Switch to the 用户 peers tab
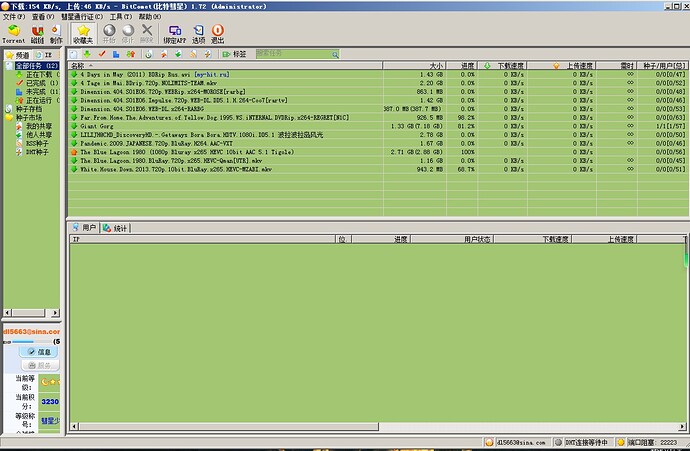The width and height of the screenshot is (690, 451). coord(84,227)
